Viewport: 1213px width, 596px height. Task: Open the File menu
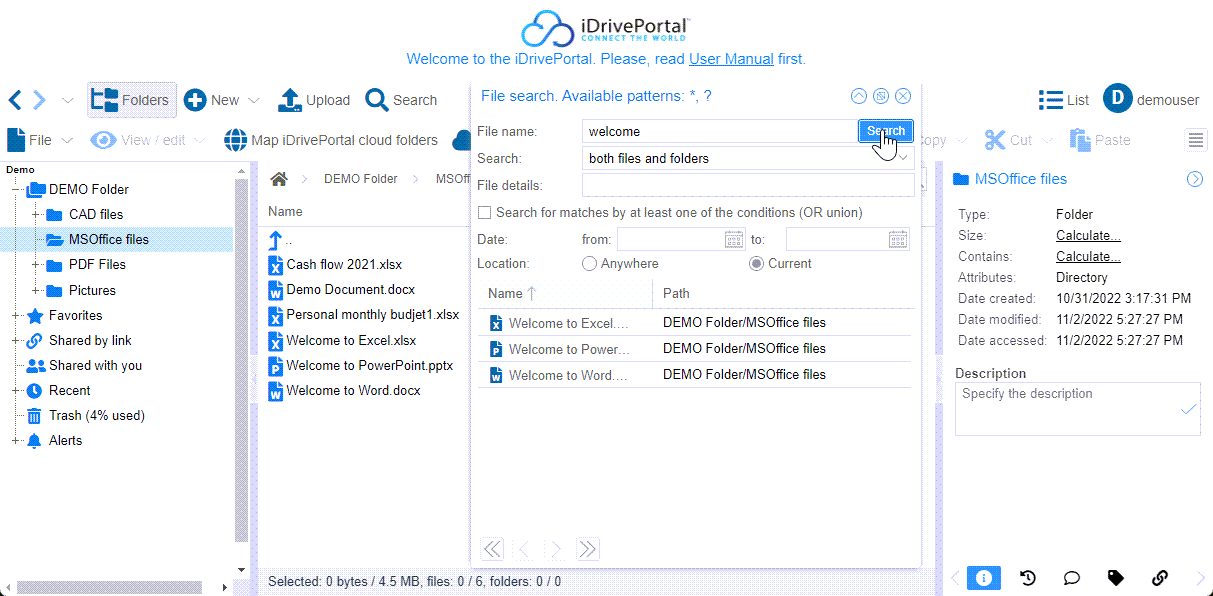point(40,140)
